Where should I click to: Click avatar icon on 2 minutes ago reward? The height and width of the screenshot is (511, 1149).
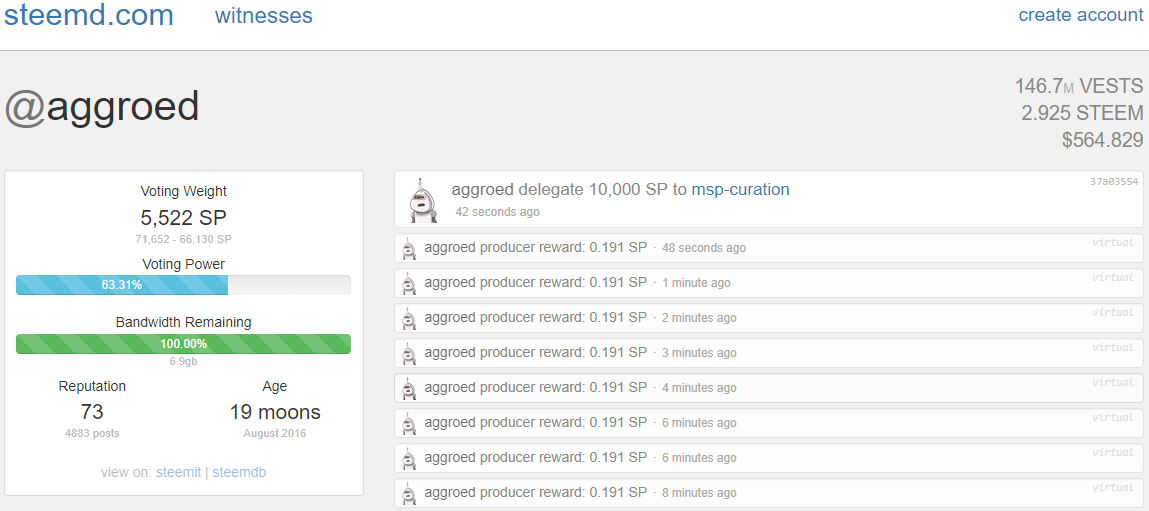coord(409,318)
